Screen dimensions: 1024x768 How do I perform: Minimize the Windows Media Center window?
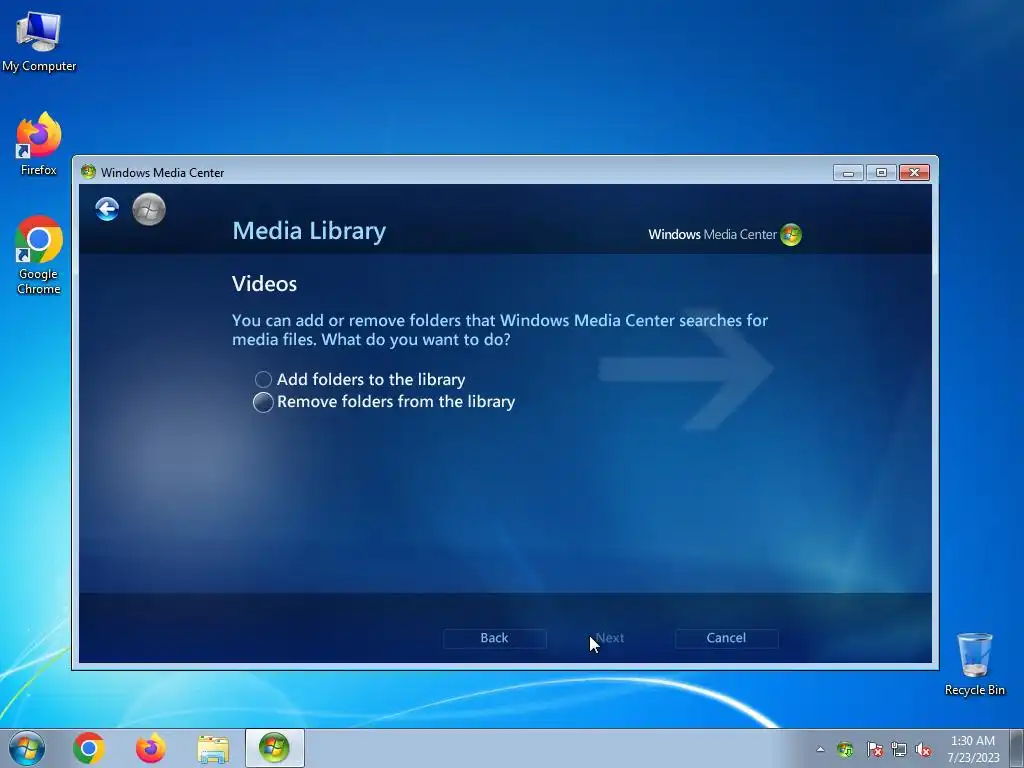click(848, 172)
